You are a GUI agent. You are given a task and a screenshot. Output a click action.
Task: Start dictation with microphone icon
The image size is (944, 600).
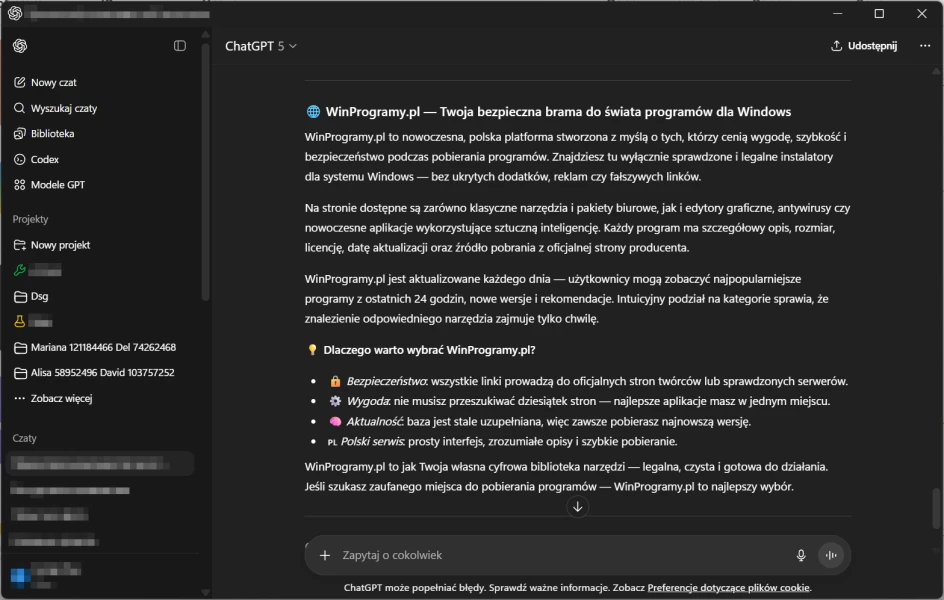801,555
